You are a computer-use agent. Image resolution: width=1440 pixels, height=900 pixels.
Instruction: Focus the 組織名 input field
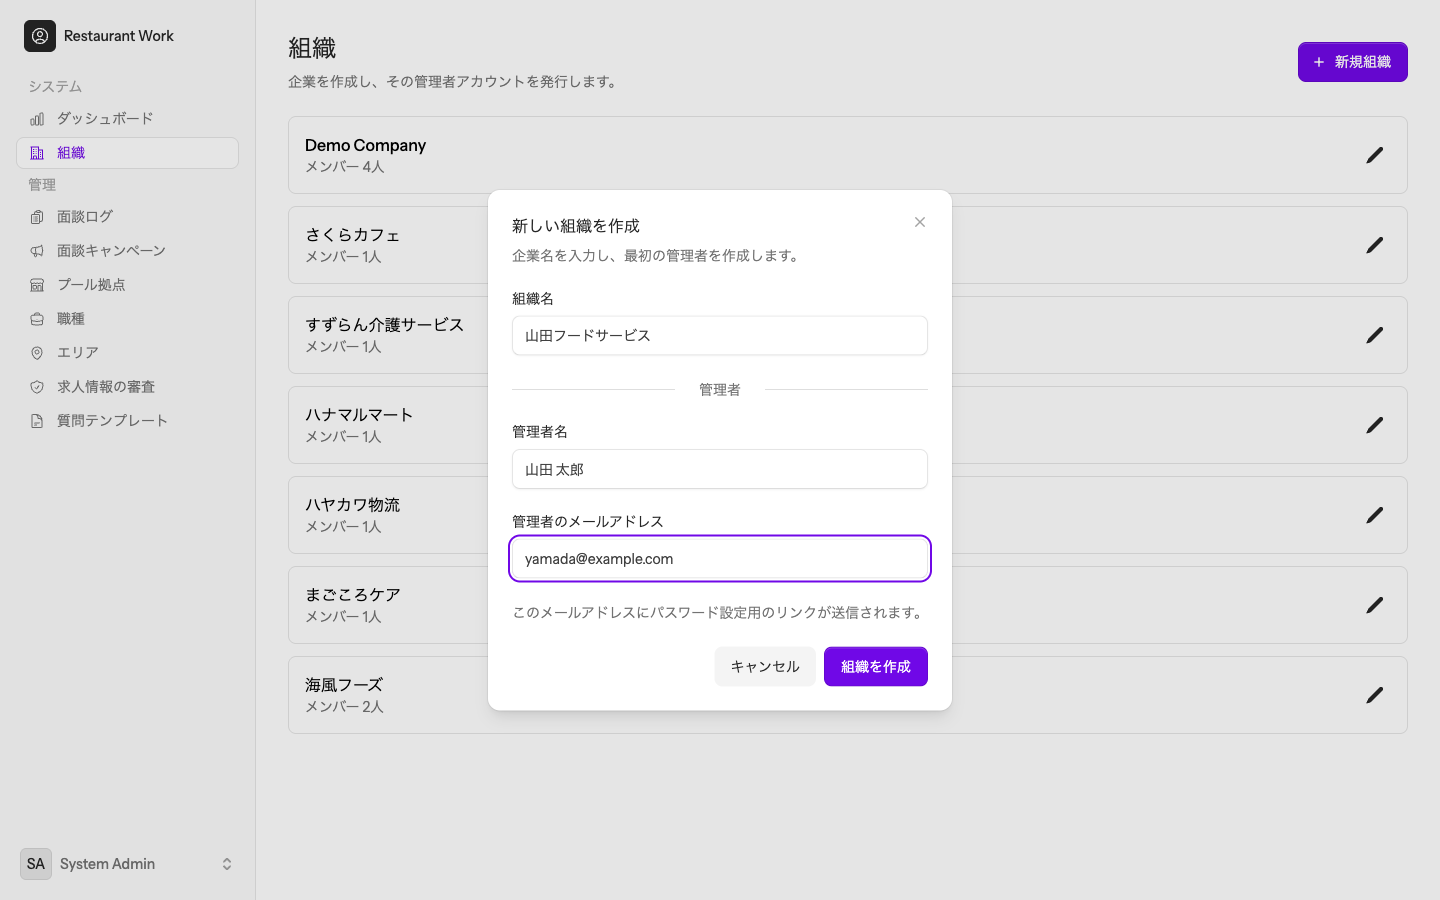(720, 336)
